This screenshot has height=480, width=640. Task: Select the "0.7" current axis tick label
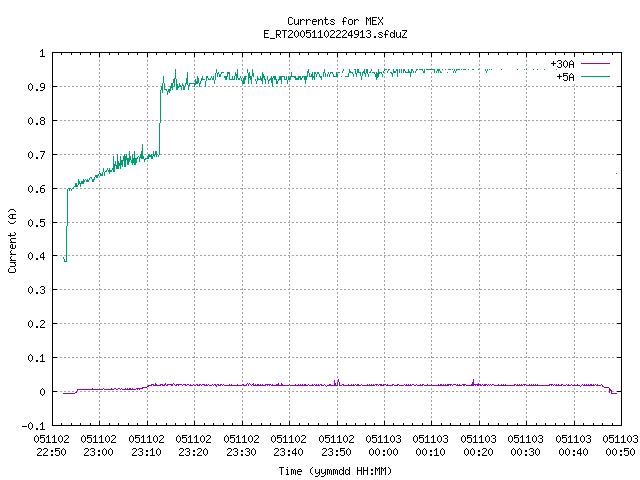tap(36, 155)
